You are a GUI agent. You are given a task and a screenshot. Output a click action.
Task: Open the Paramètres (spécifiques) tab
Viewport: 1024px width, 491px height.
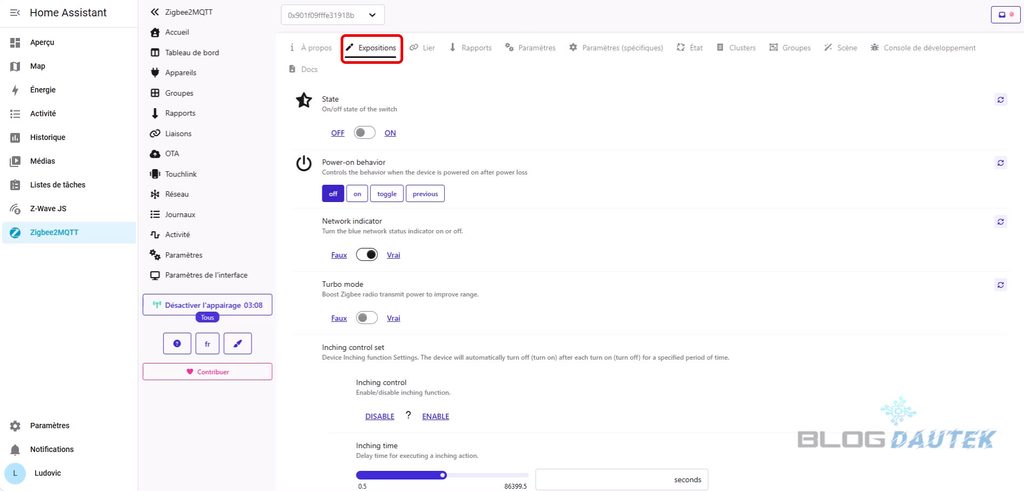pyautogui.click(x=616, y=48)
